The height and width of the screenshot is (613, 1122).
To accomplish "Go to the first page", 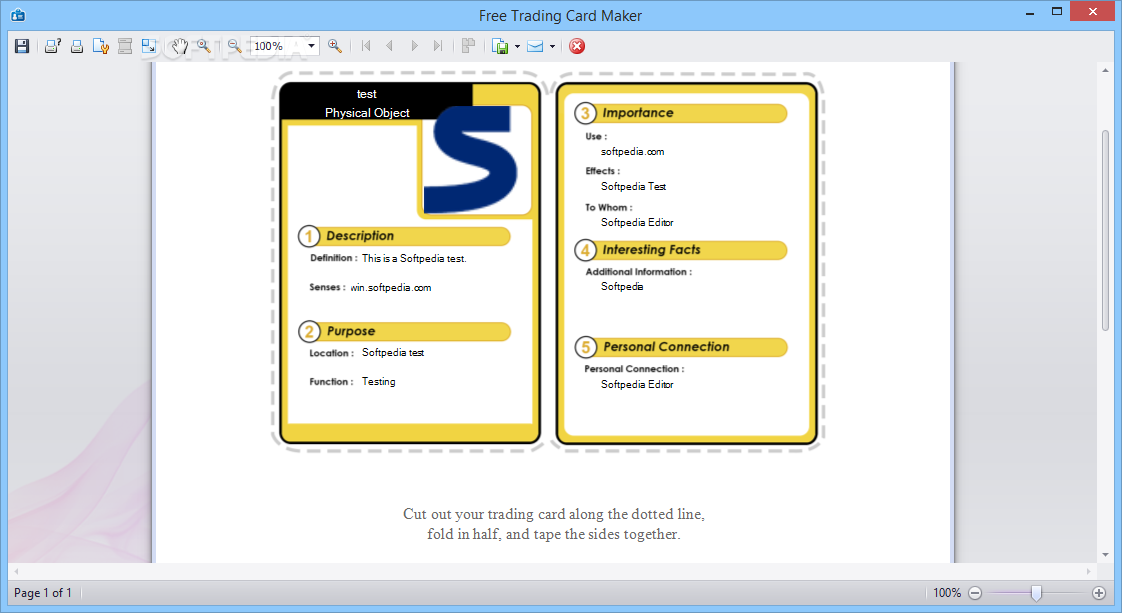I will tap(366, 46).
